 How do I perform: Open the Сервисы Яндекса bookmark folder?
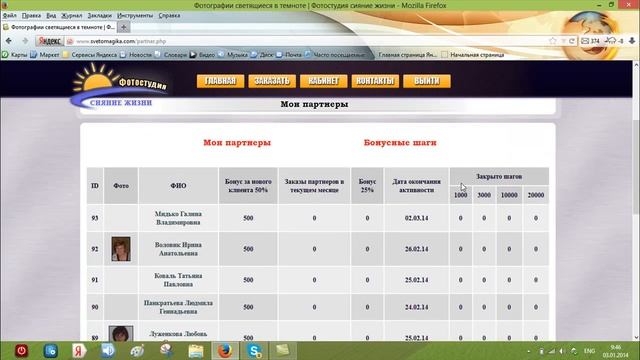pos(89,55)
